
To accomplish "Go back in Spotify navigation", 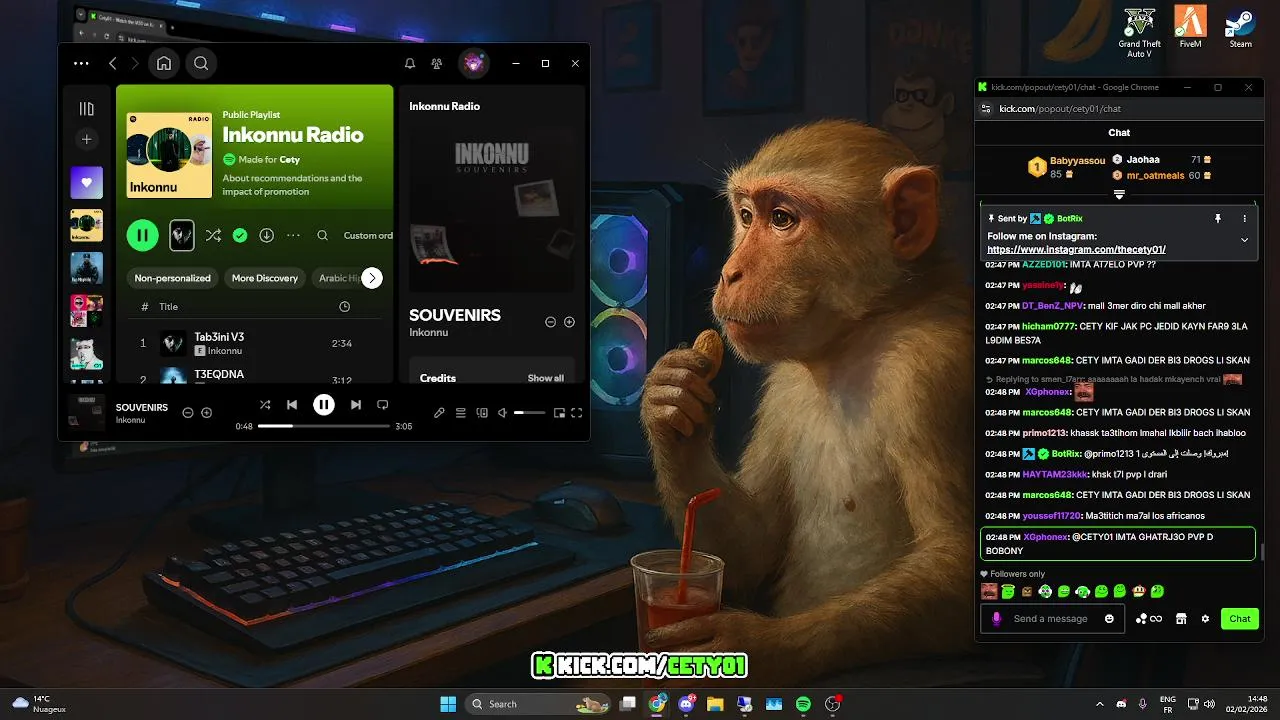I will (112, 63).
